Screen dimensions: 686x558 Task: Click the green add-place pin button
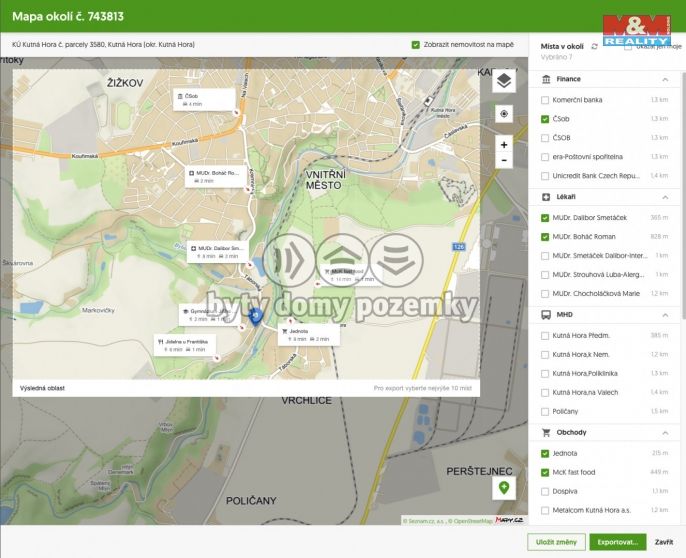(x=504, y=488)
